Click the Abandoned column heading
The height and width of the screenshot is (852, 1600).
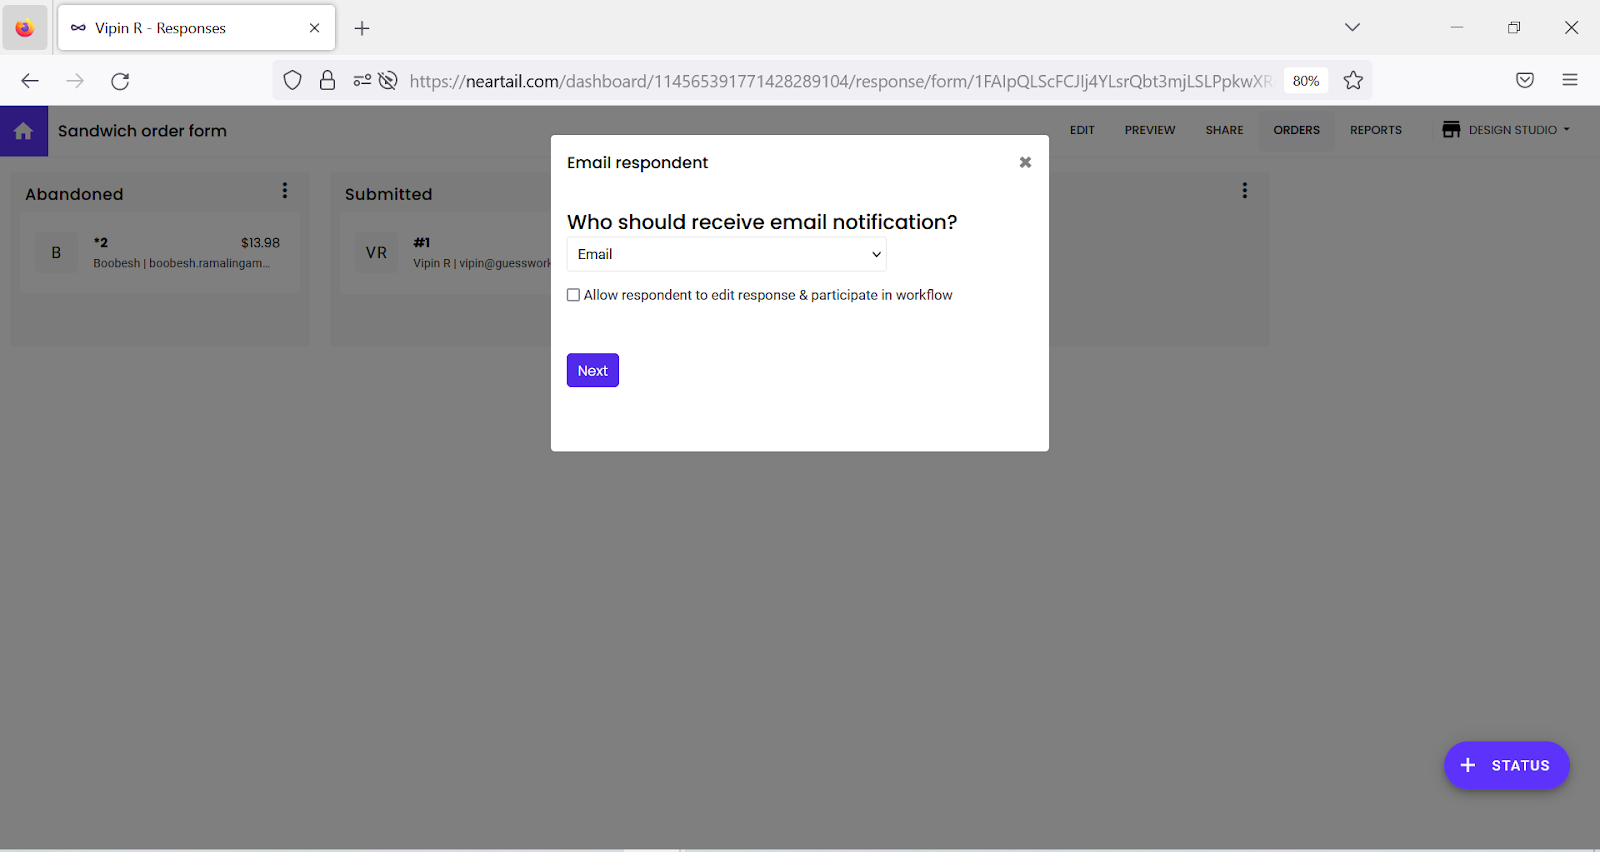coord(74,194)
